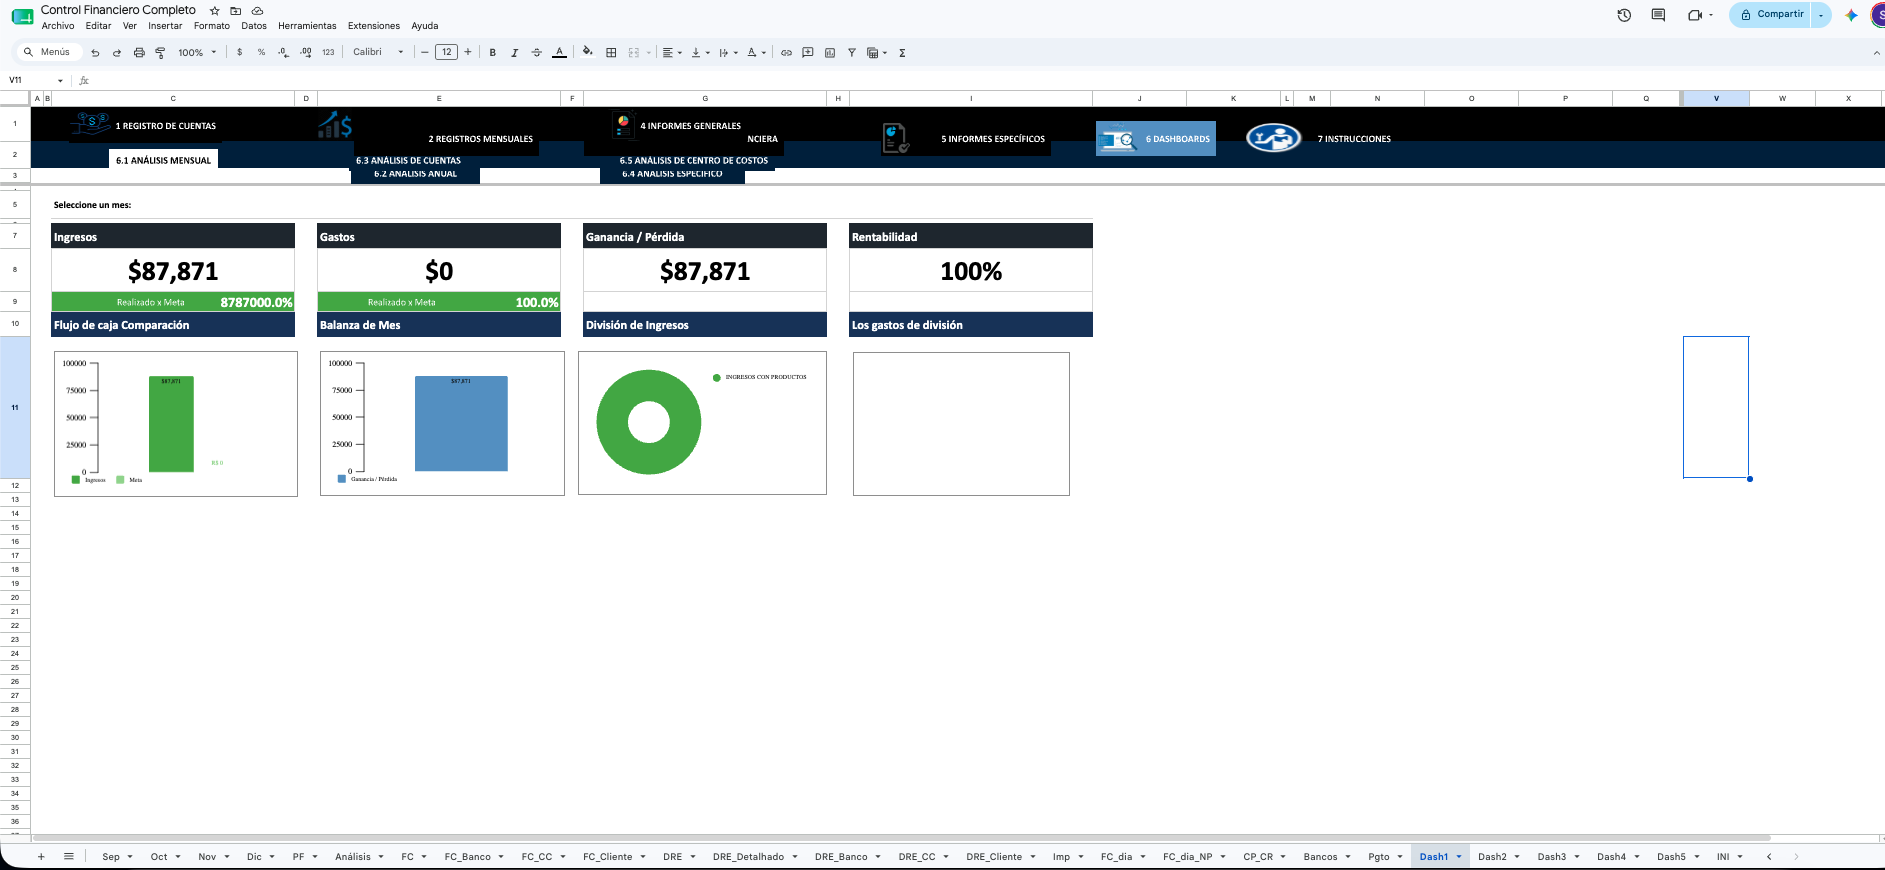The image size is (1885, 870).
Task: Select the División de Ingresos donut chart
Action: (x=702, y=423)
